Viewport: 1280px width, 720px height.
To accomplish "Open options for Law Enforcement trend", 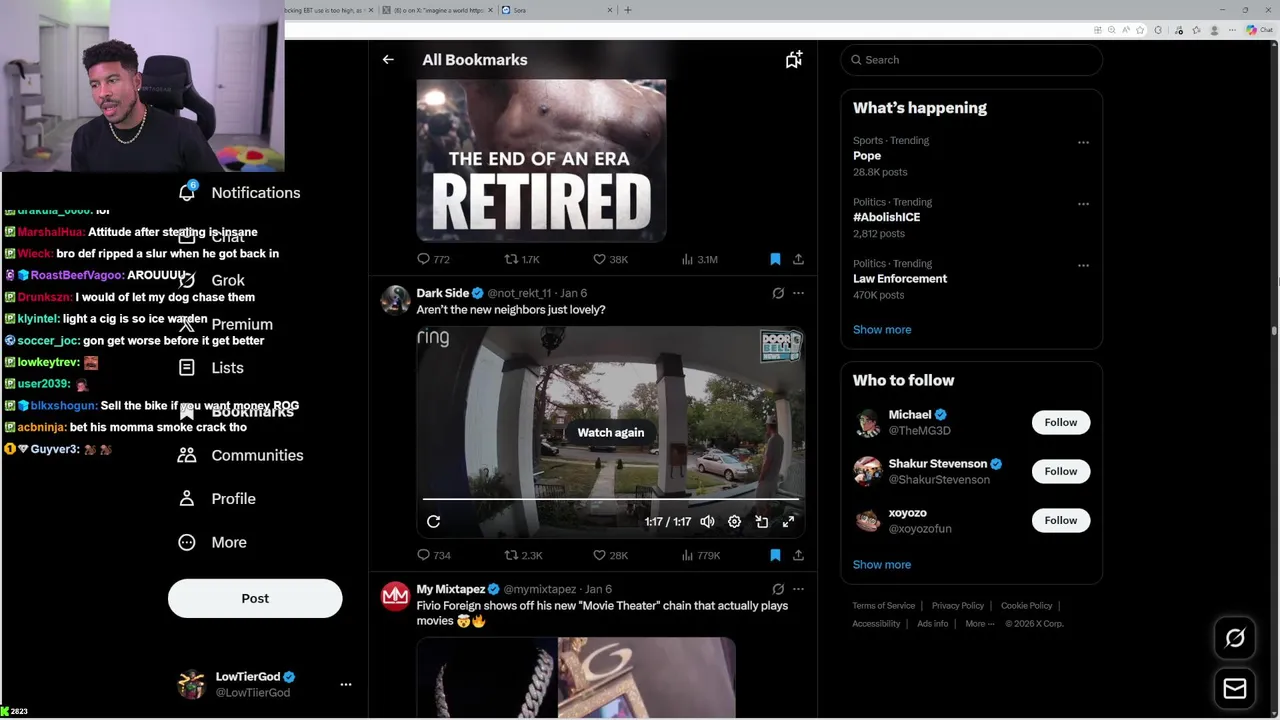I will pyautogui.click(x=1083, y=265).
